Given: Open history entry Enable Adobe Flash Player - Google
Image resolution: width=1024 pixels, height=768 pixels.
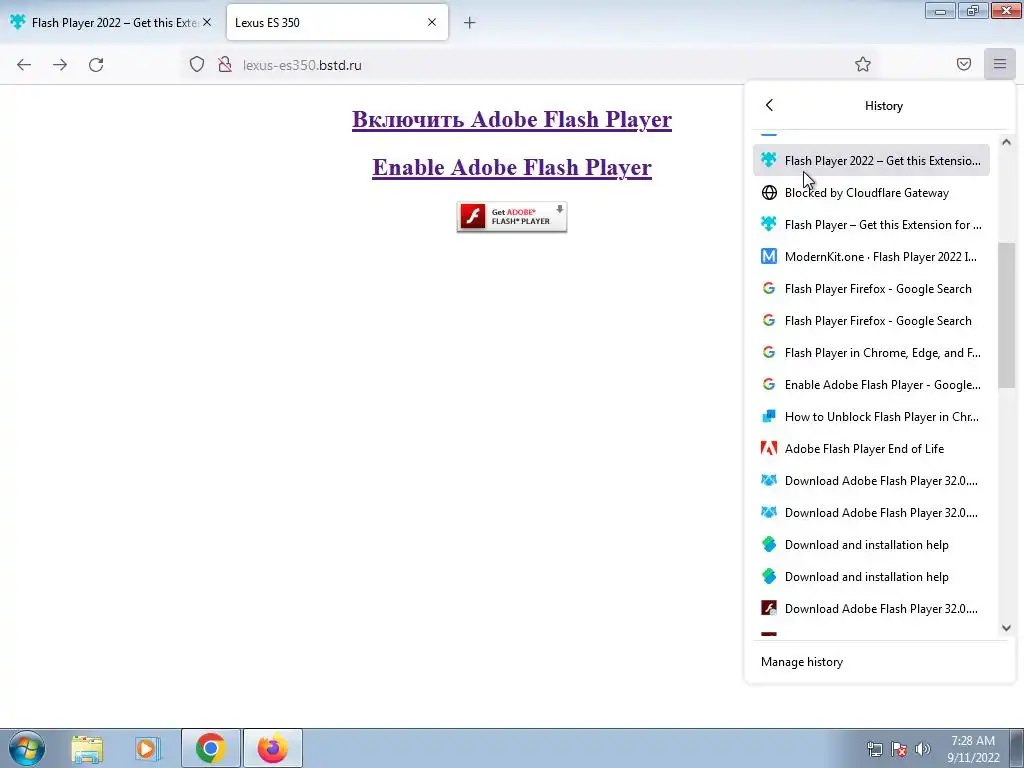Looking at the screenshot, I should tap(871, 385).
